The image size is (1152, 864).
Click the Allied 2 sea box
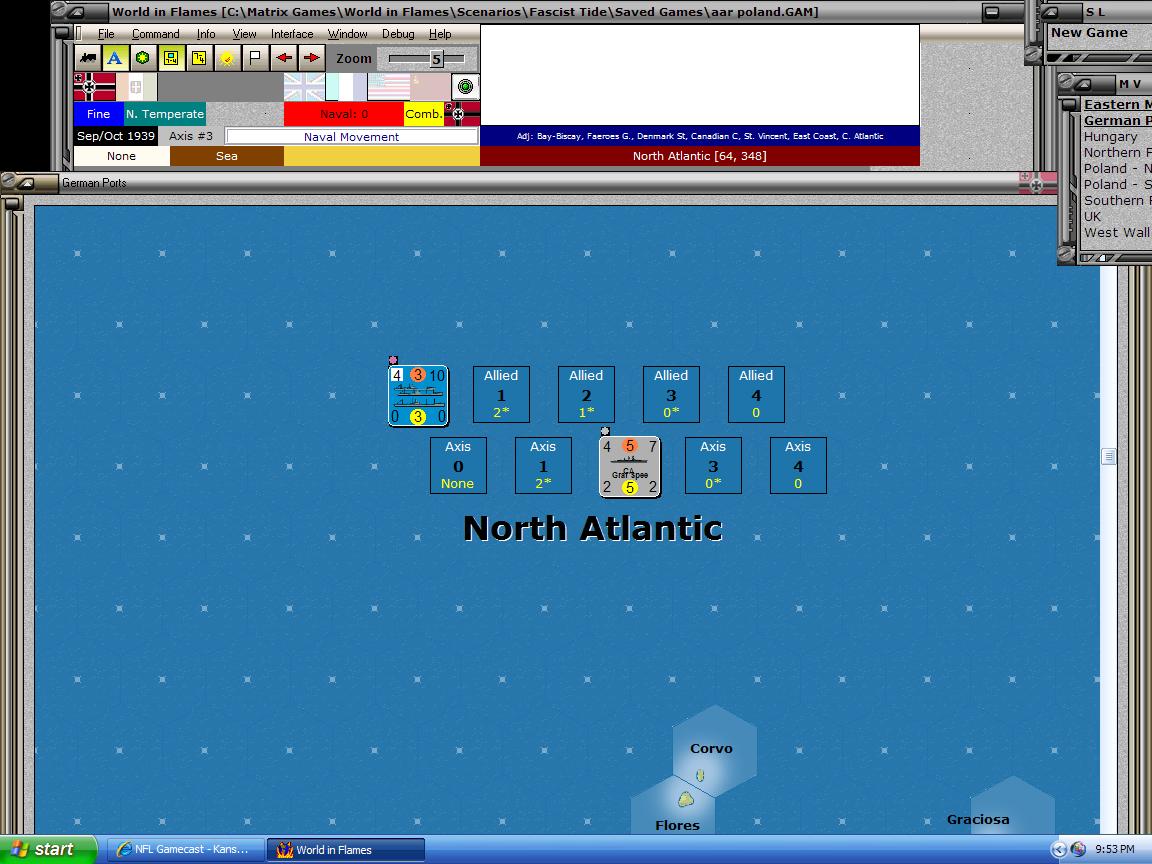tap(586, 395)
